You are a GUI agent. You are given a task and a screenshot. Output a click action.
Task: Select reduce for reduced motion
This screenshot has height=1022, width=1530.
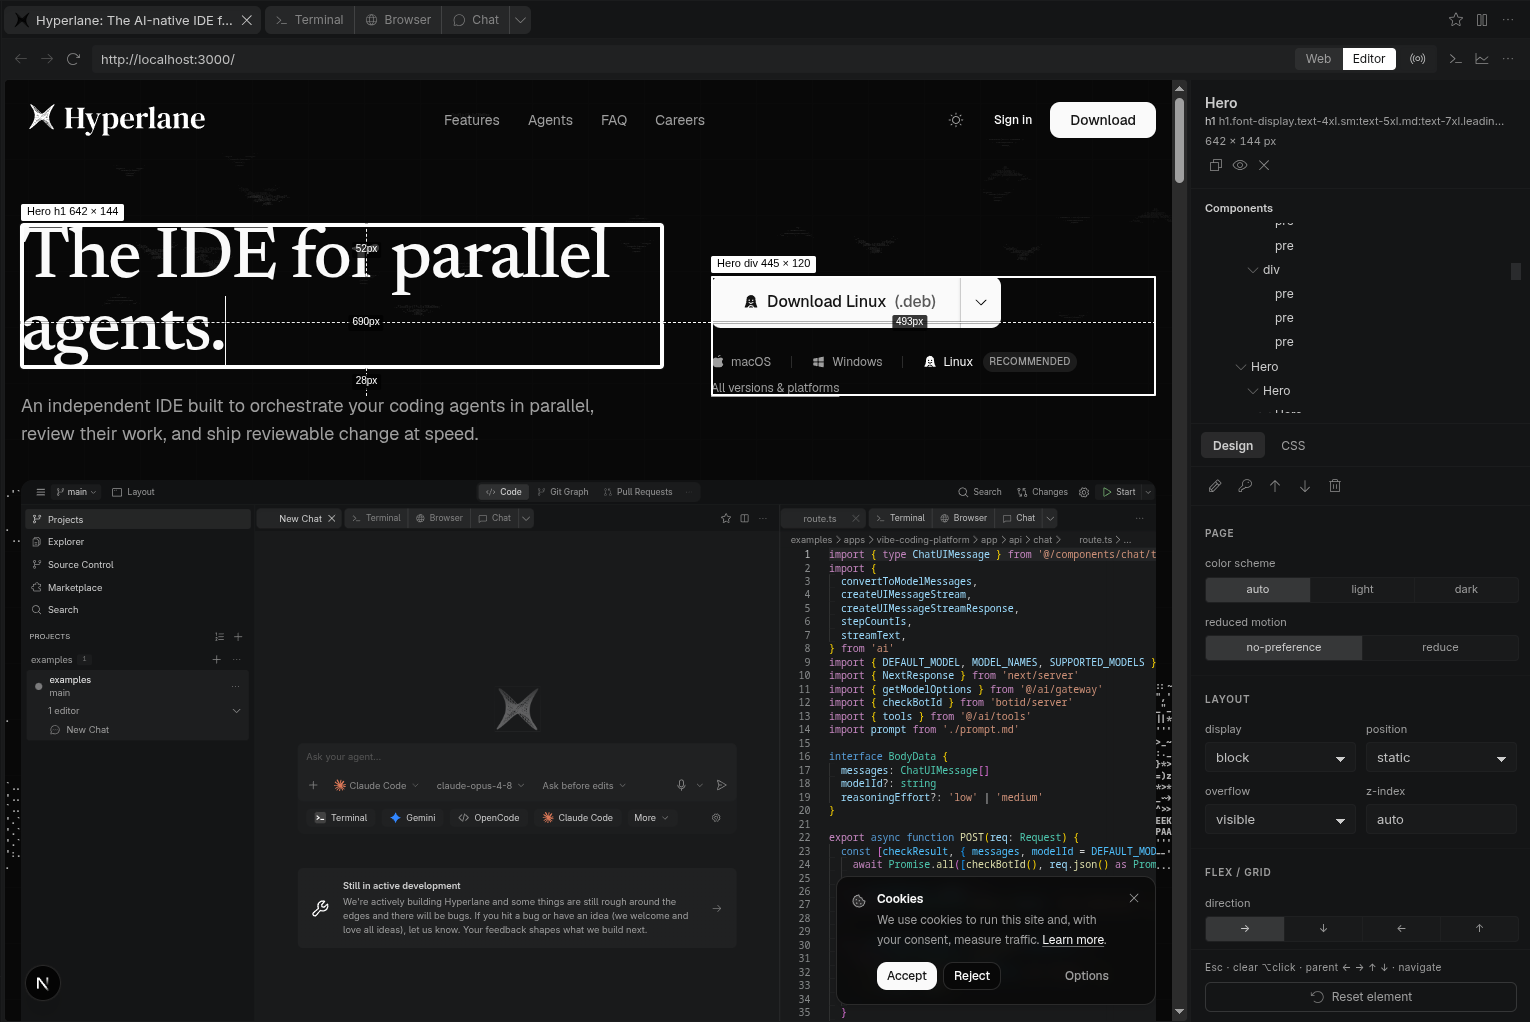pyautogui.click(x=1440, y=647)
